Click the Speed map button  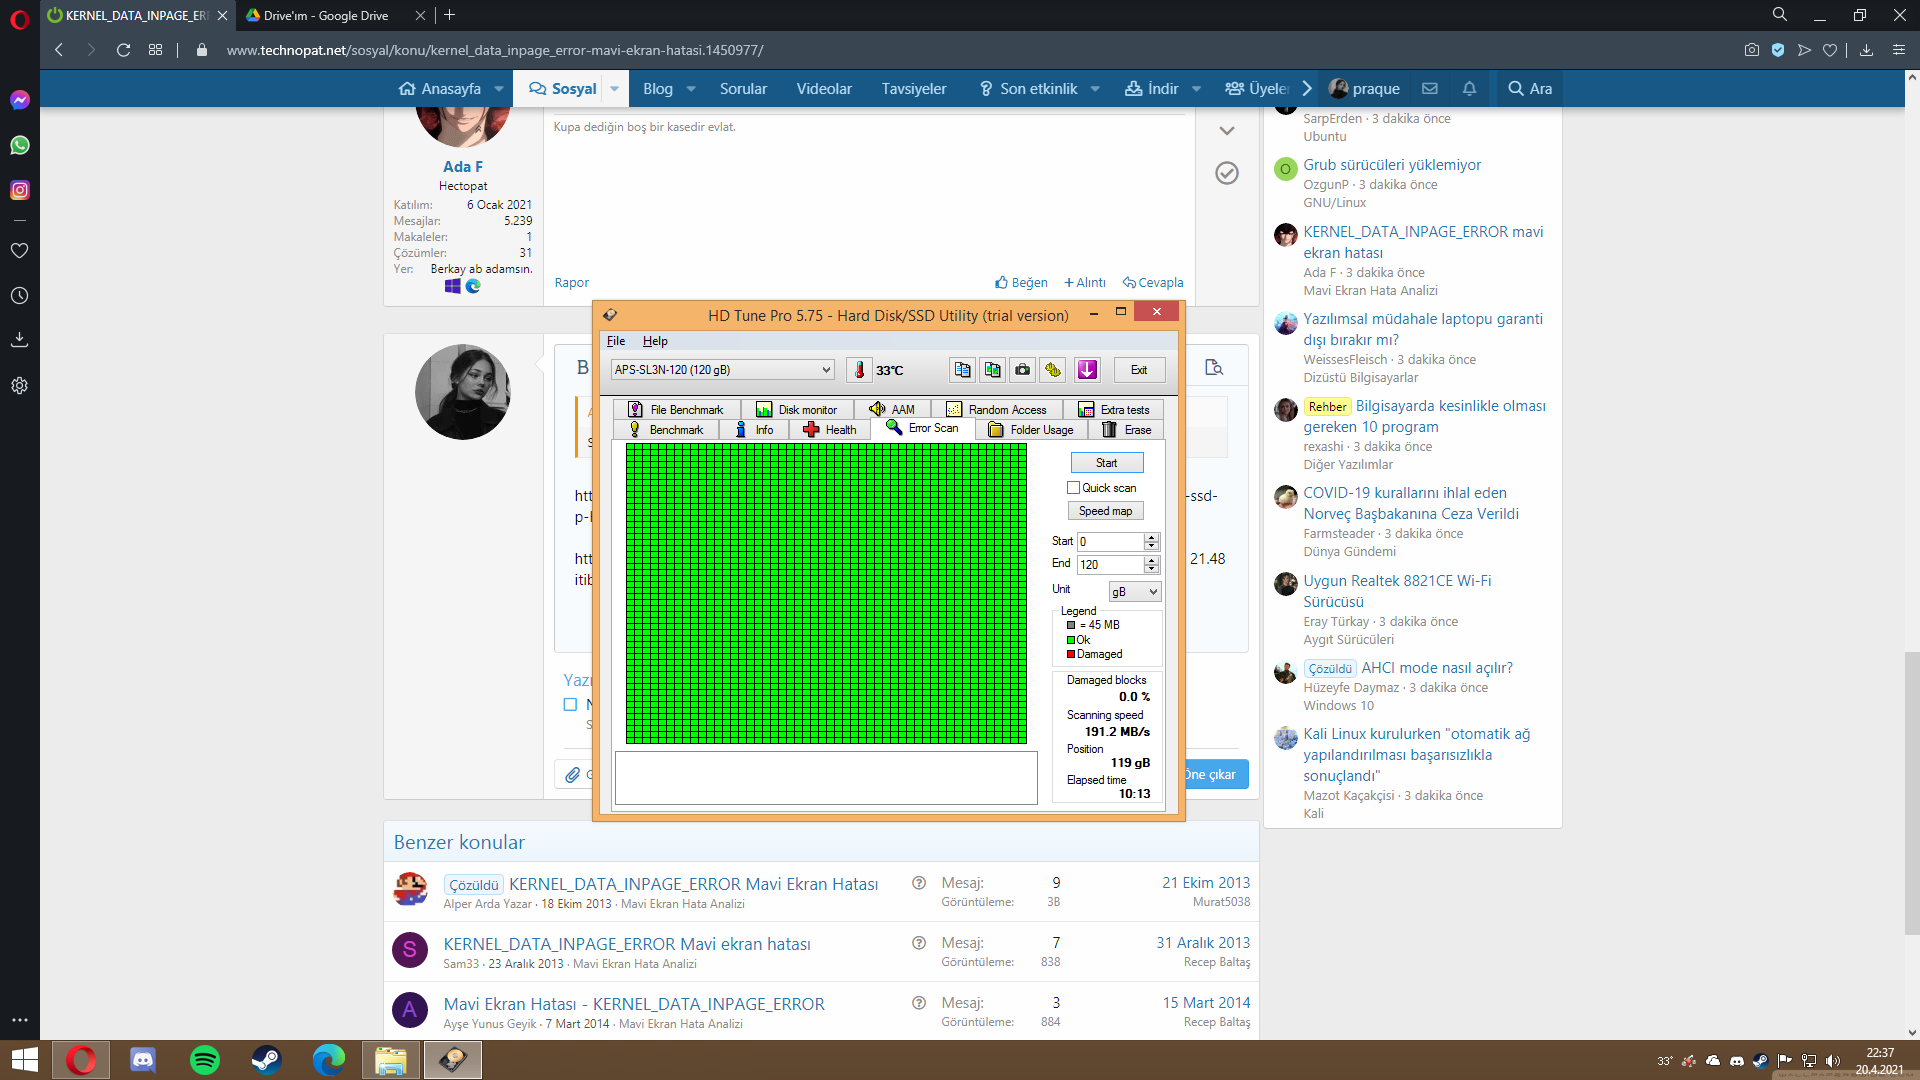coord(1105,511)
